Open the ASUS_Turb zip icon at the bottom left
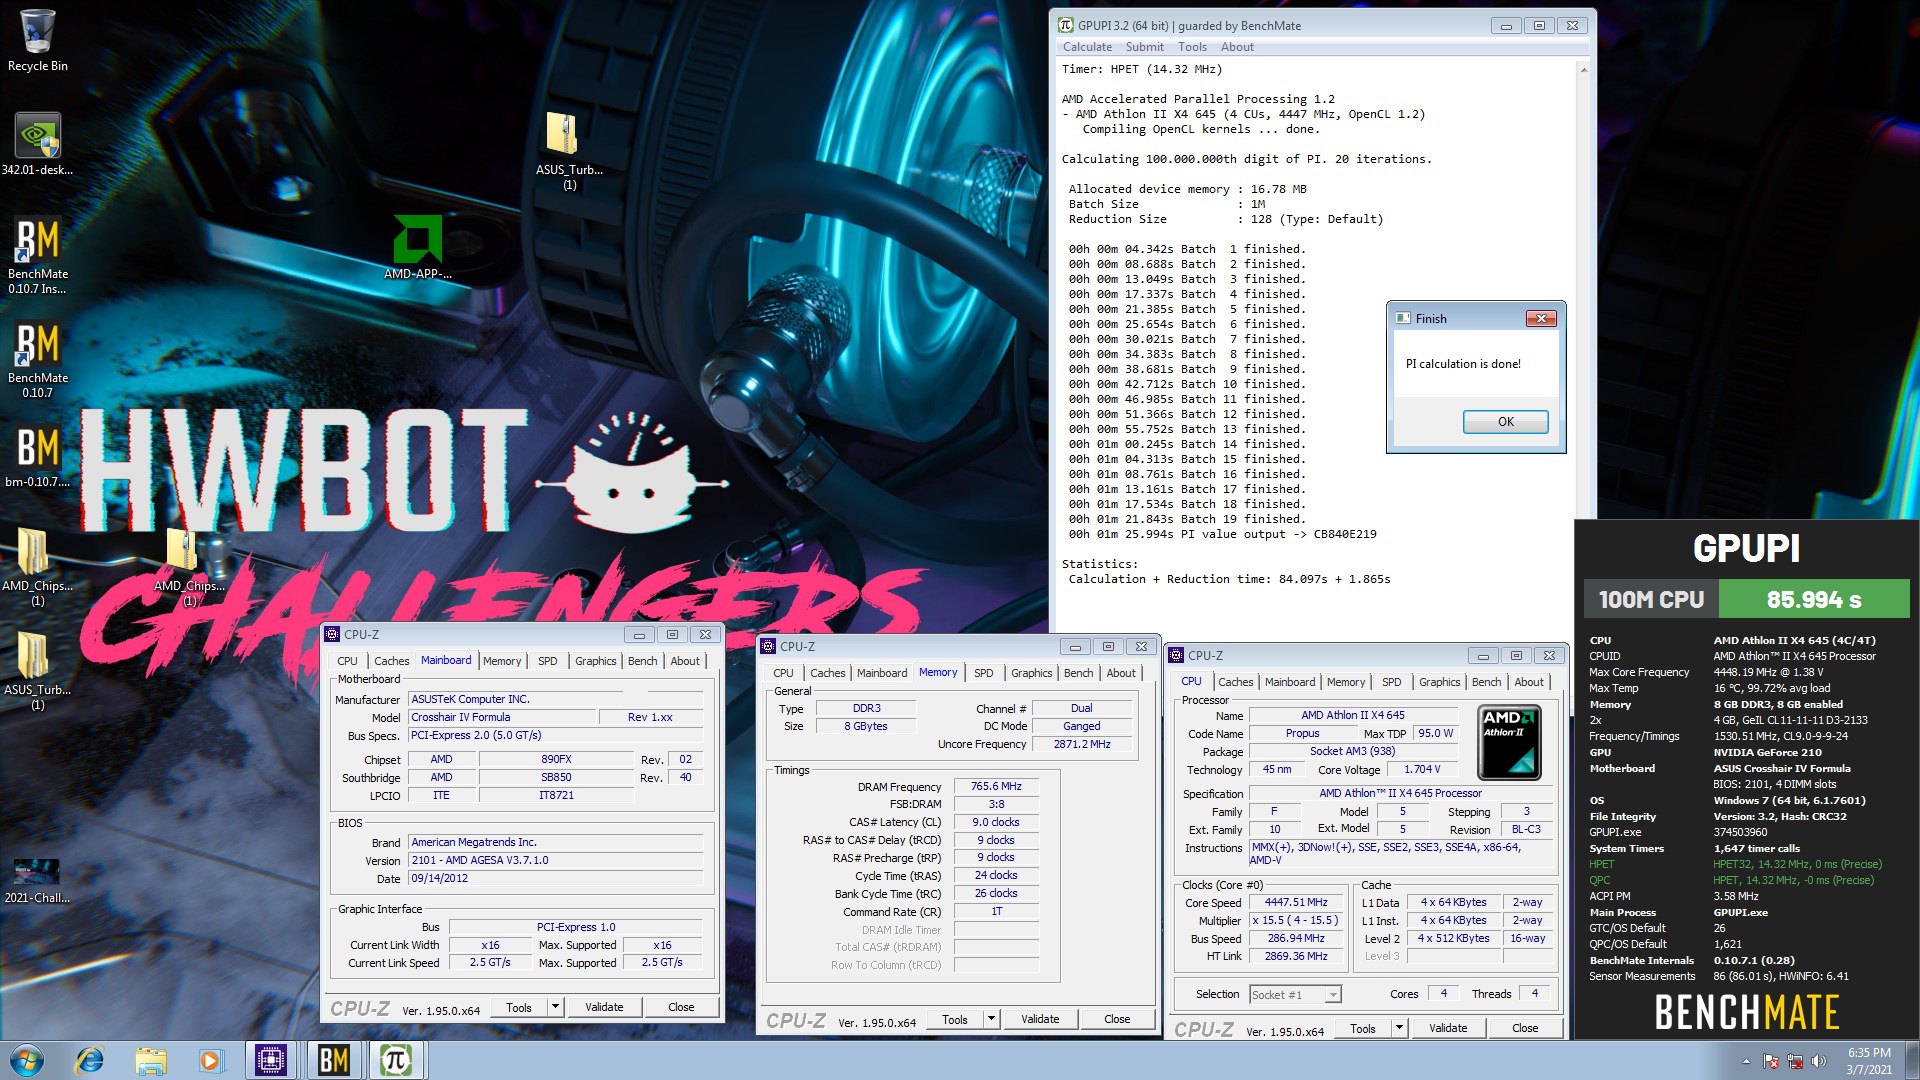Viewport: 1920px width, 1080px height. point(33,655)
